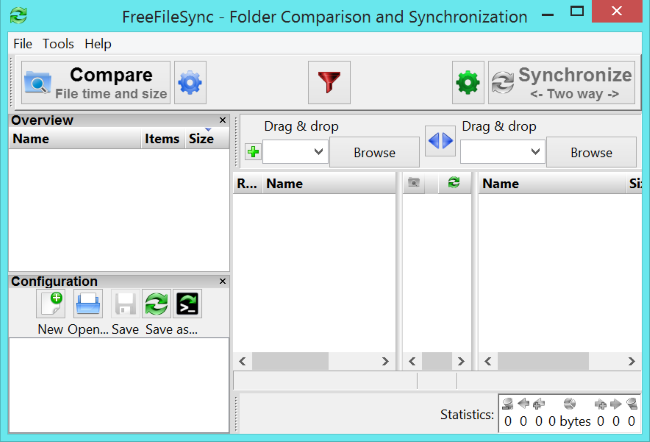Click right grid scrollbar left arrow
Image resolution: width=650 pixels, height=442 pixels.
pyautogui.click(x=488, y=361)
